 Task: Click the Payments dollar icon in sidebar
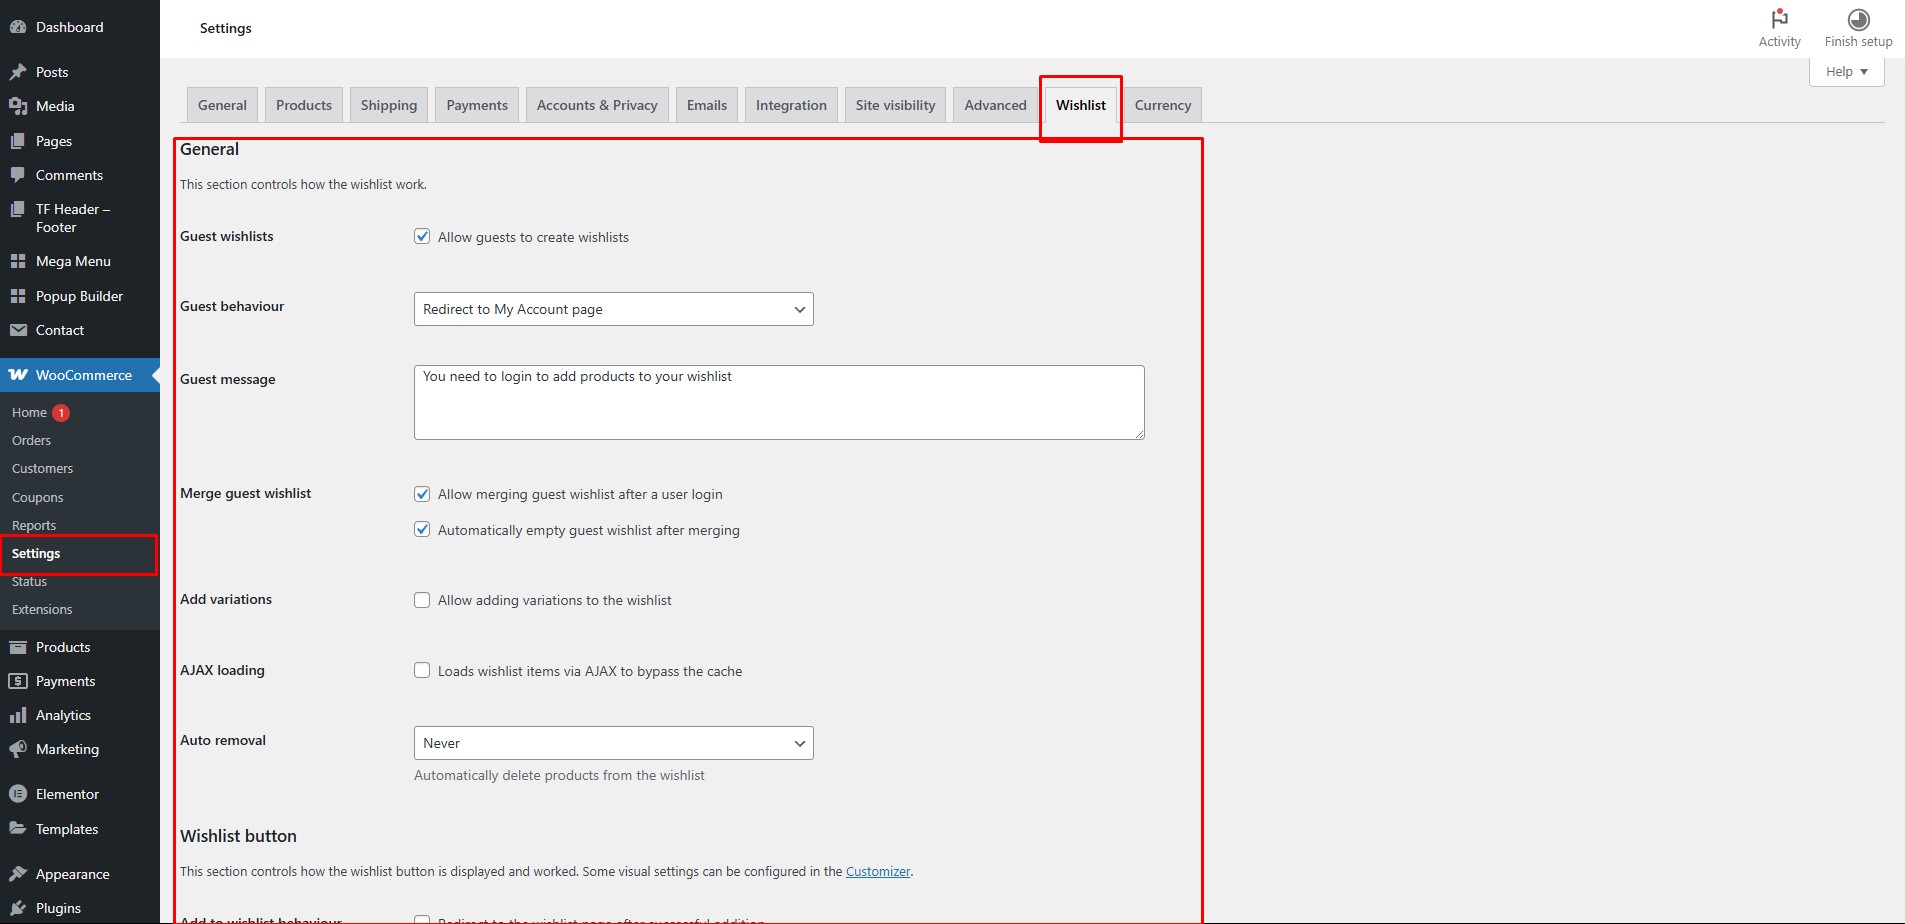coord(18,681)
